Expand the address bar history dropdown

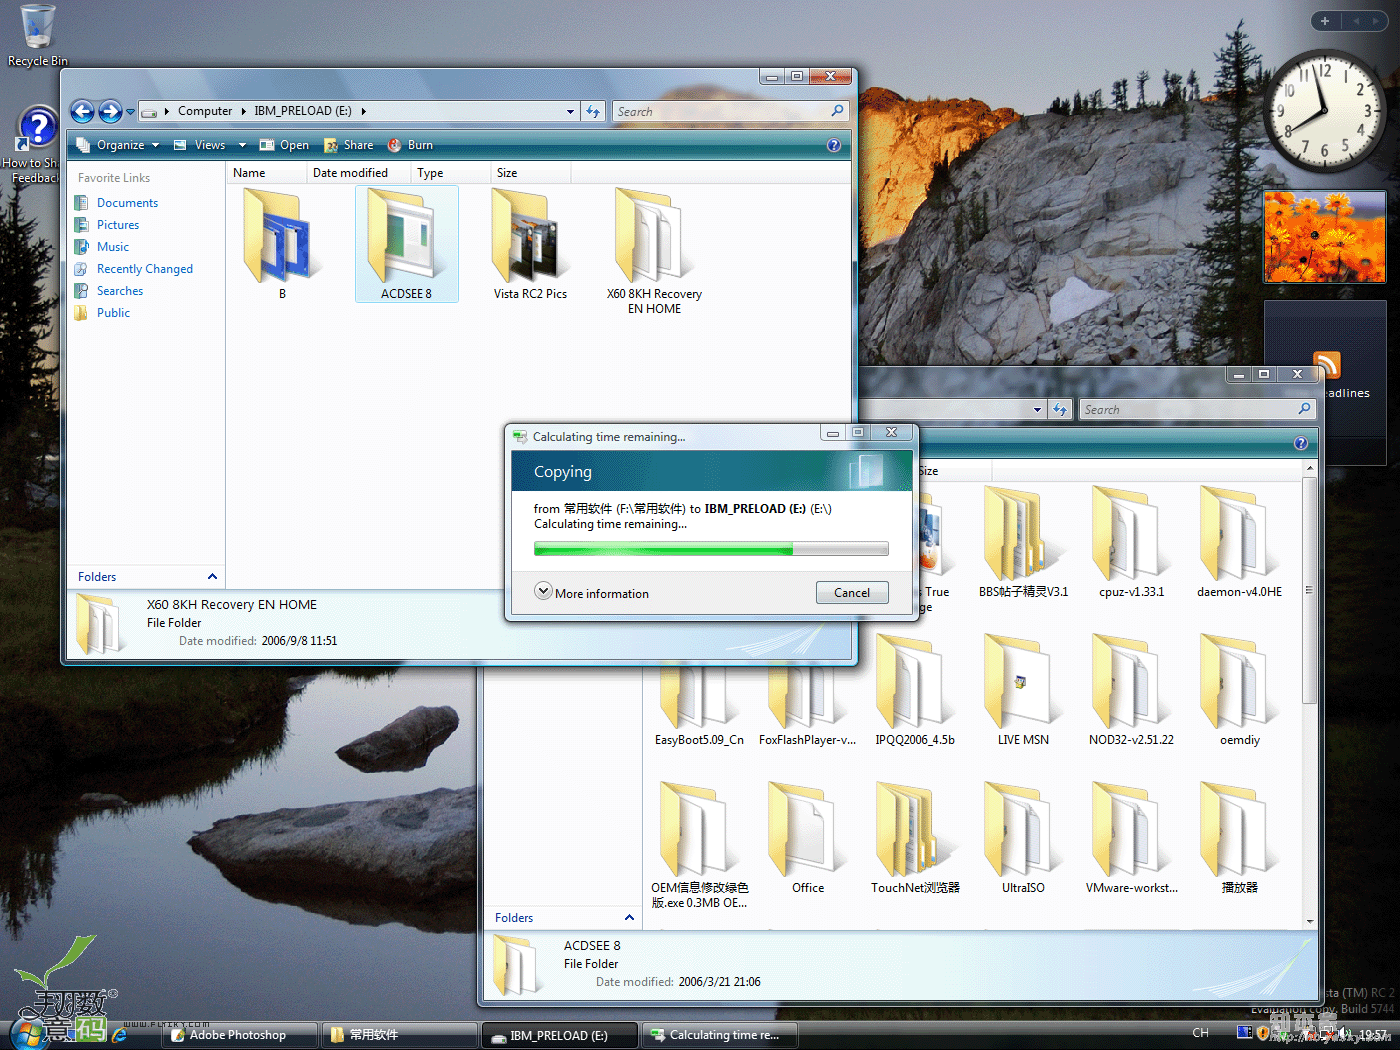(570, 111)
